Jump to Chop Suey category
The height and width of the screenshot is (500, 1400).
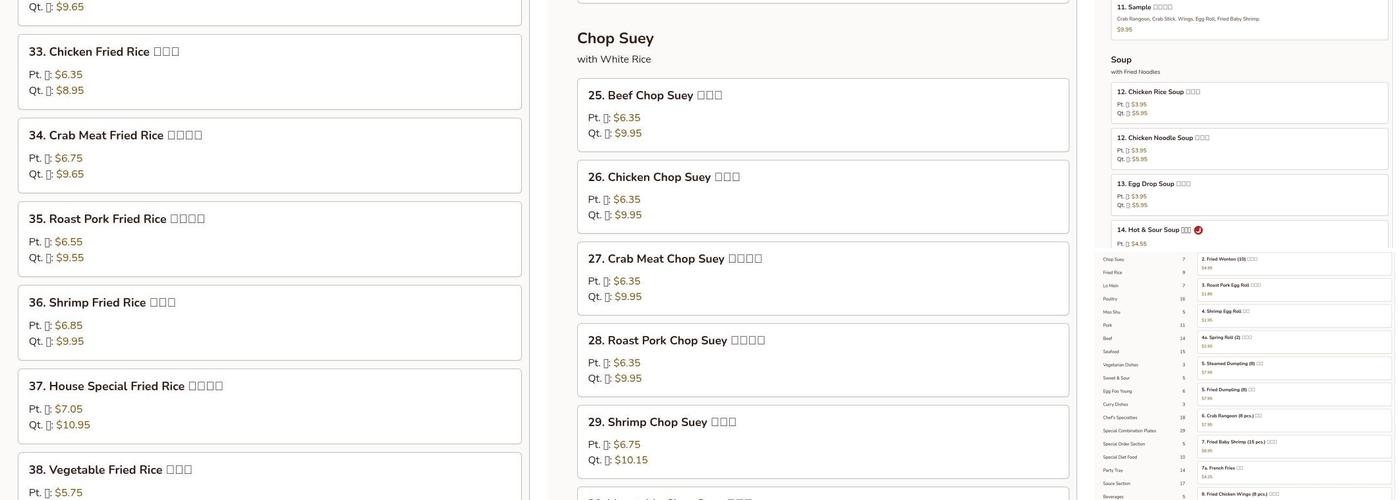tap(1113, 259)
